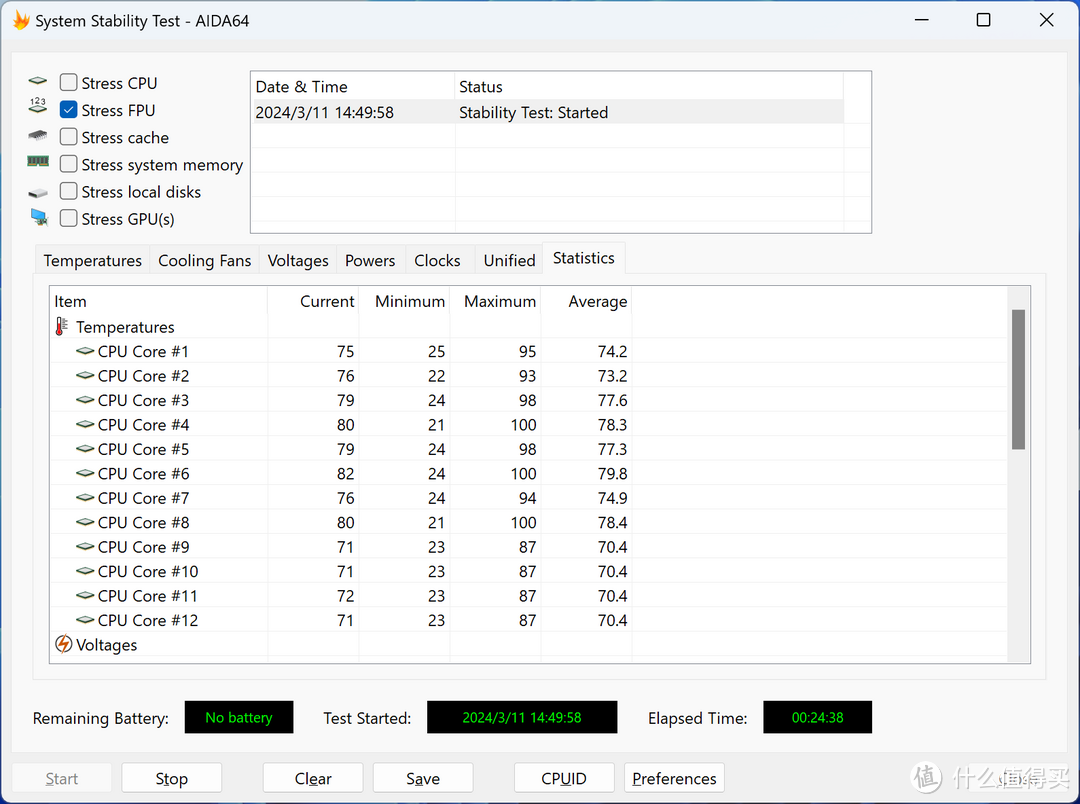Click the thermometer icon next to Temperatures
This screenshot has height=804, width=1080.
[x=62, y=327]
